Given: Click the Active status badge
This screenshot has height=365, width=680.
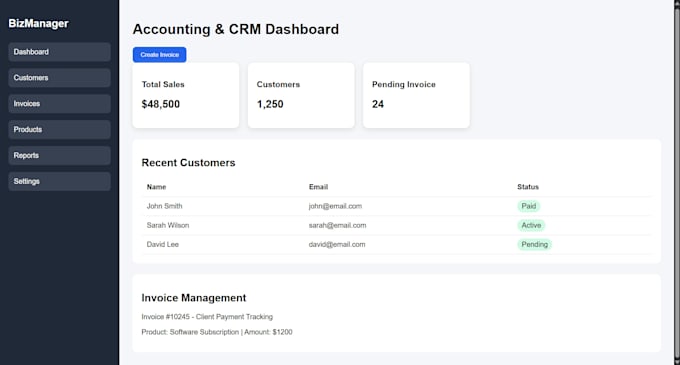Looking at the screenshot, I should pyautogui.click(x=531, y=225).
